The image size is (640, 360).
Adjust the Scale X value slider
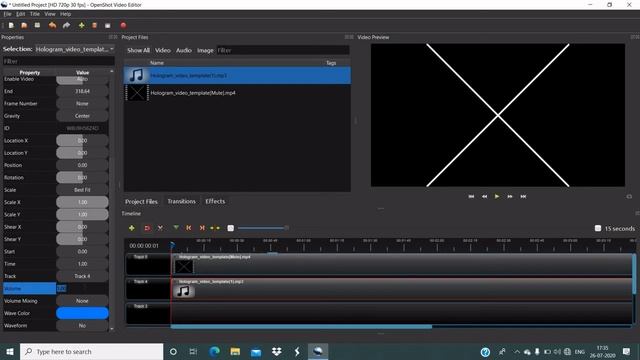(82, 202)
